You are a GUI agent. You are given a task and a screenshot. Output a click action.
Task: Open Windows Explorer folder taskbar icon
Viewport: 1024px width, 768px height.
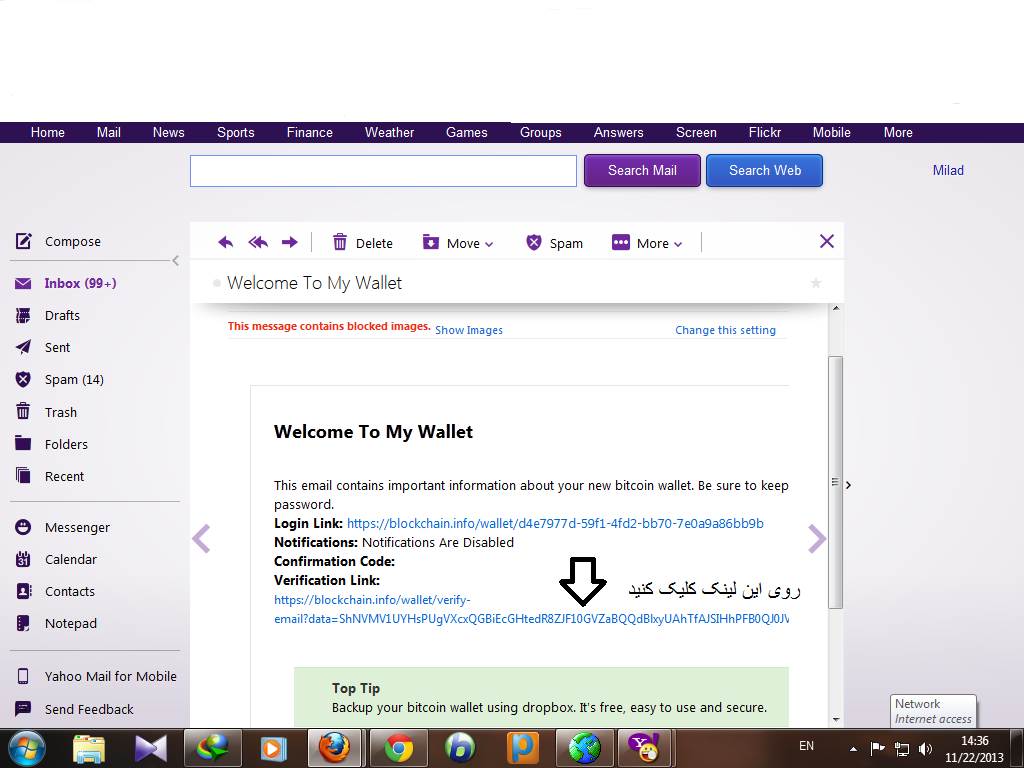[x=89, y=748]
